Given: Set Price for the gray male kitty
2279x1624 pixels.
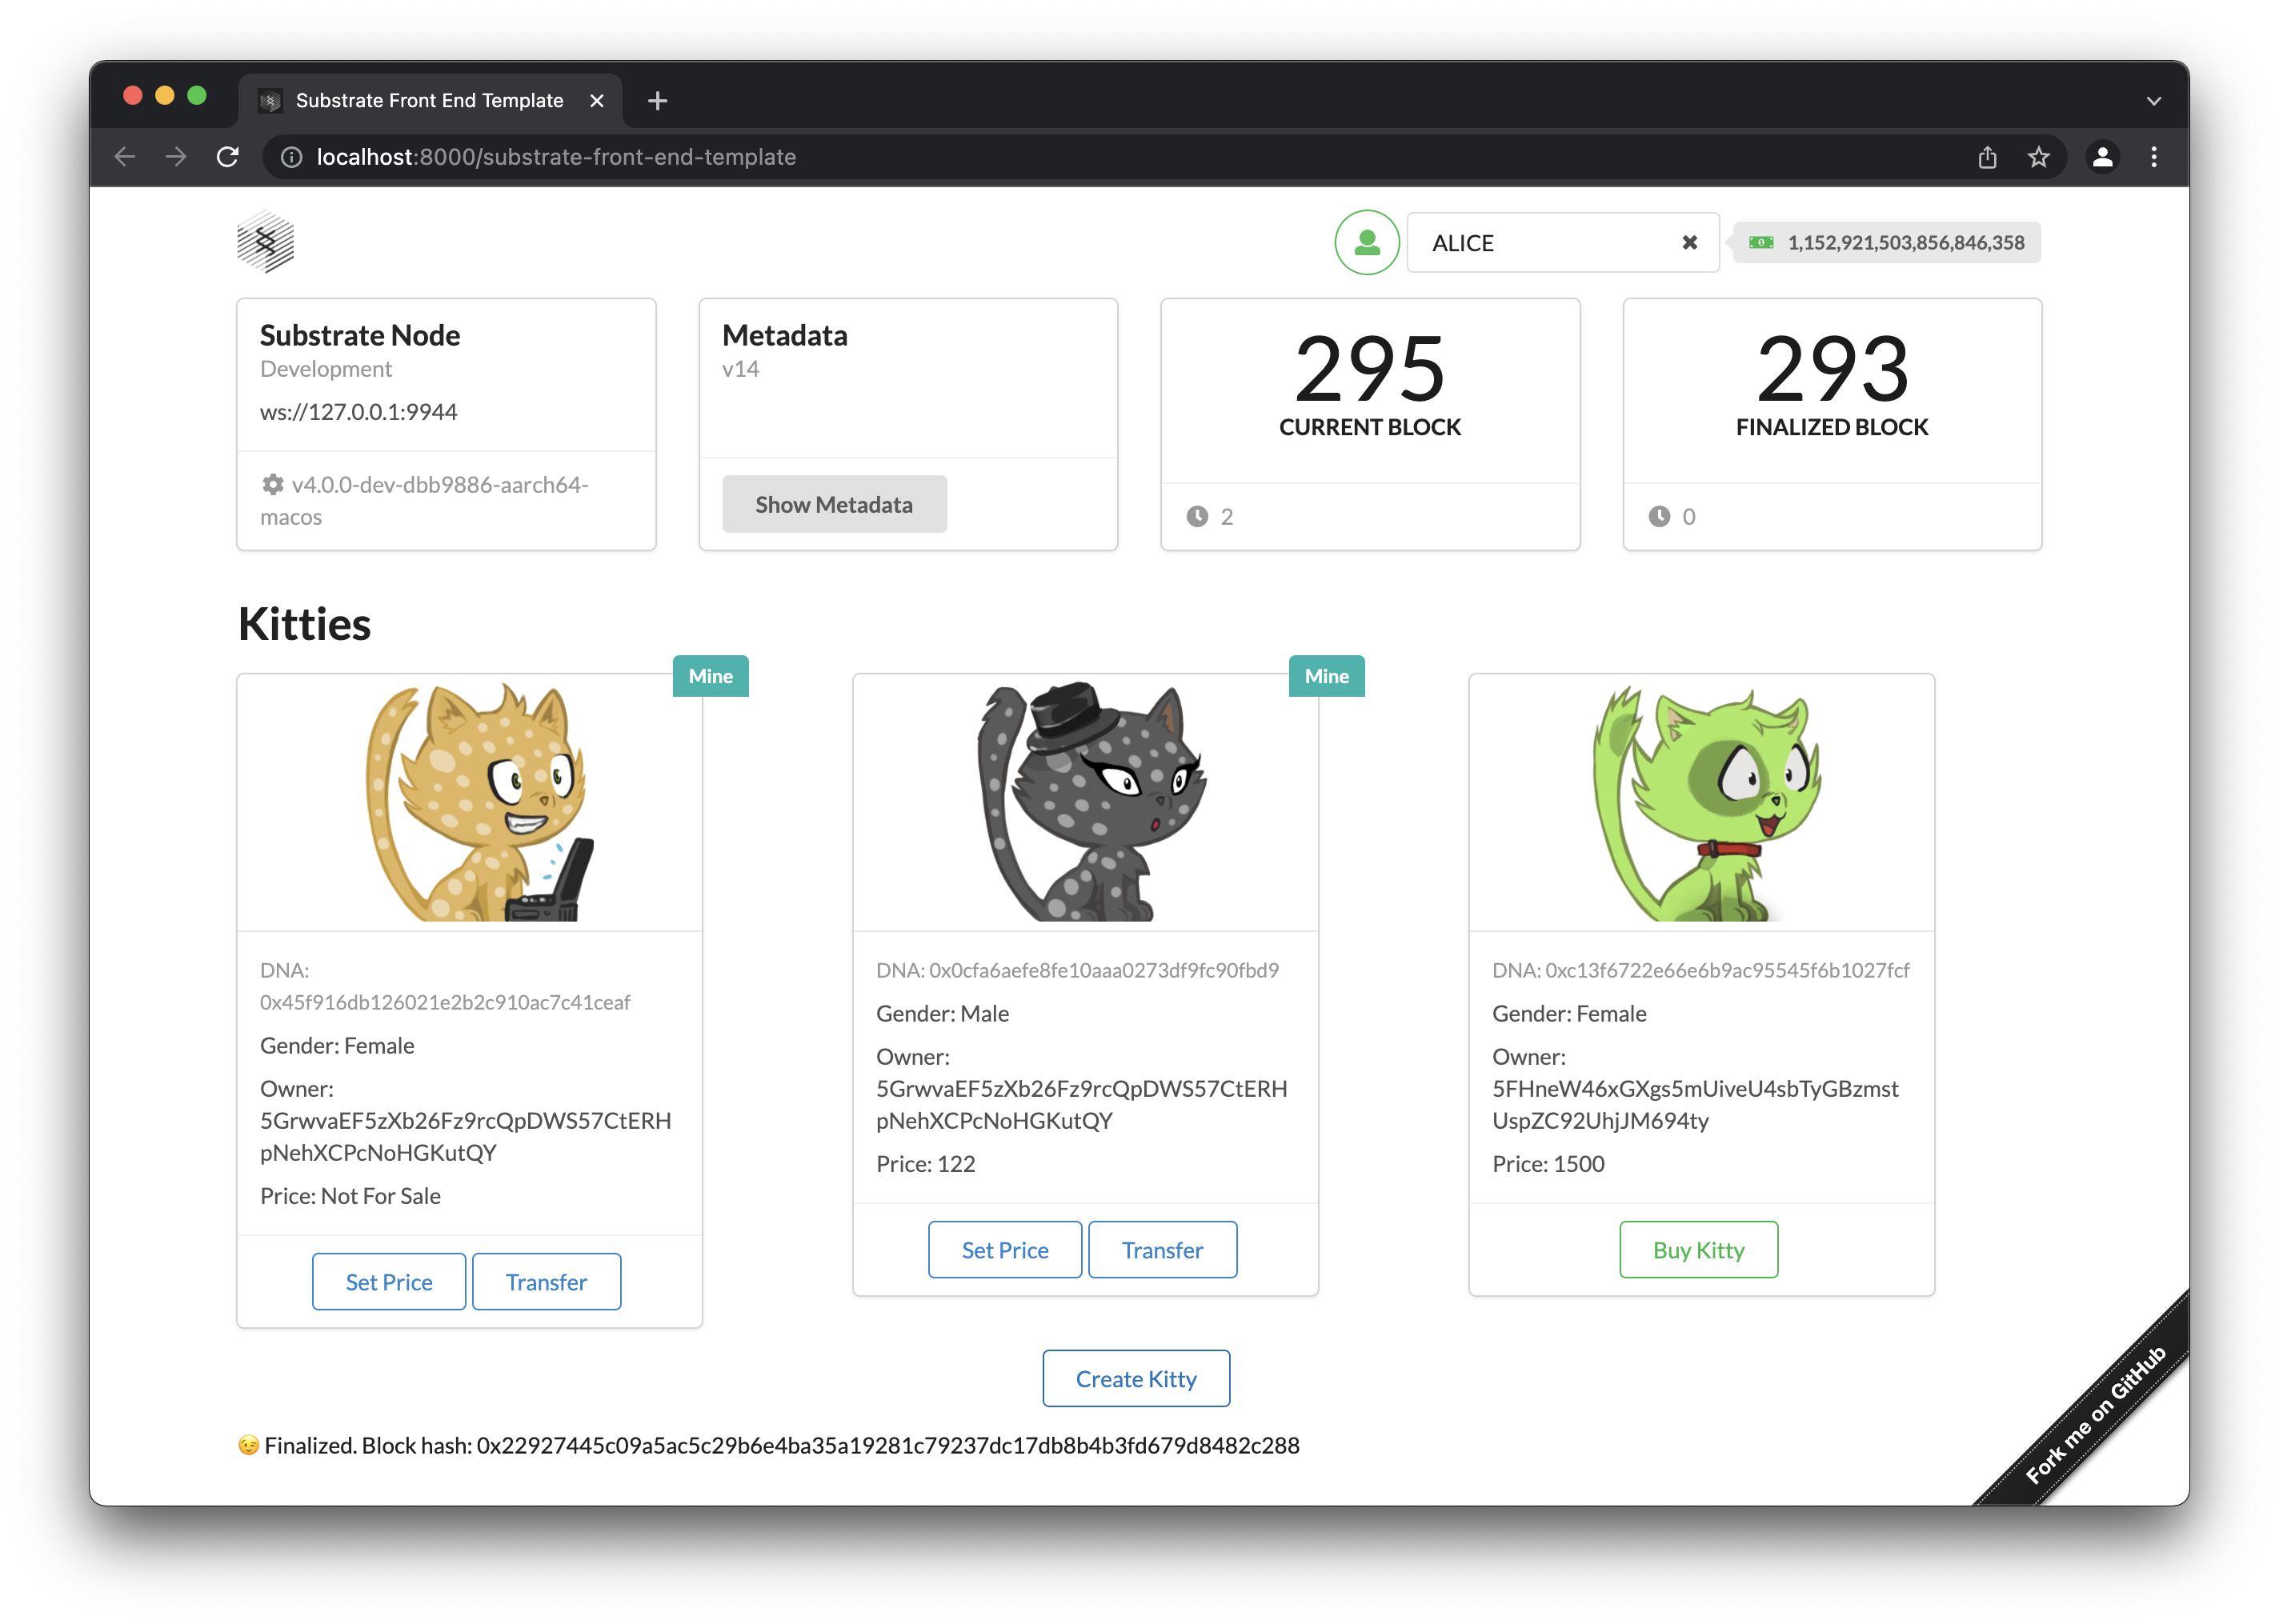Looking at the screenshot, I should [1004, 1249].
